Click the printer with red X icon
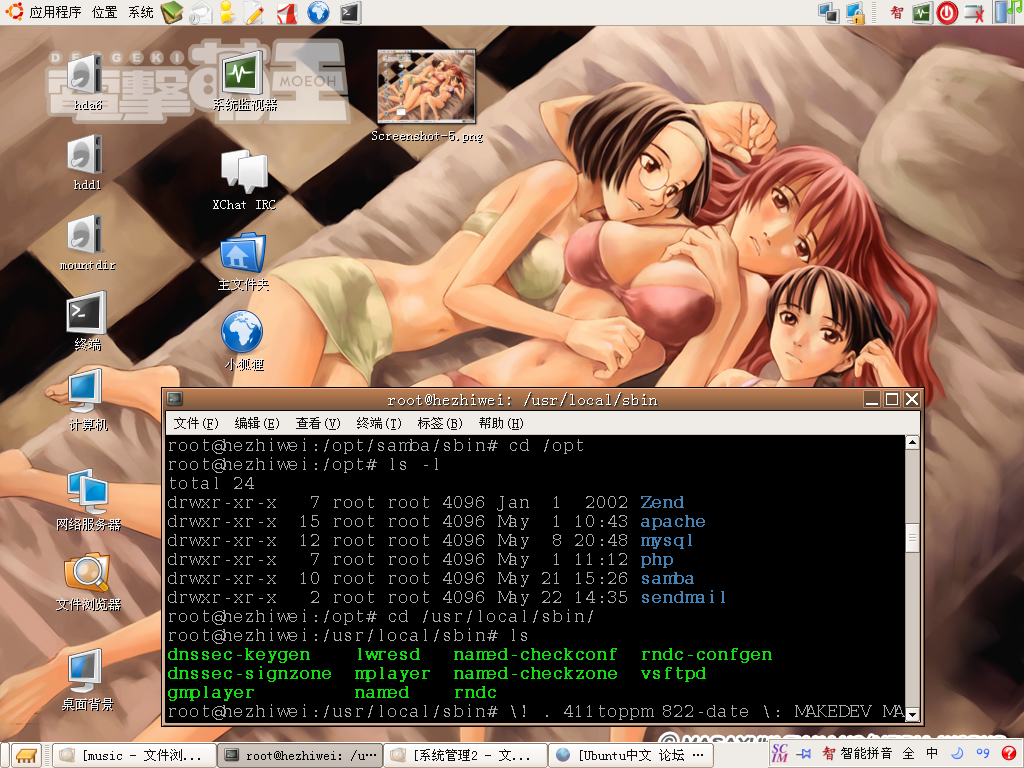 [x=974, y=13]
